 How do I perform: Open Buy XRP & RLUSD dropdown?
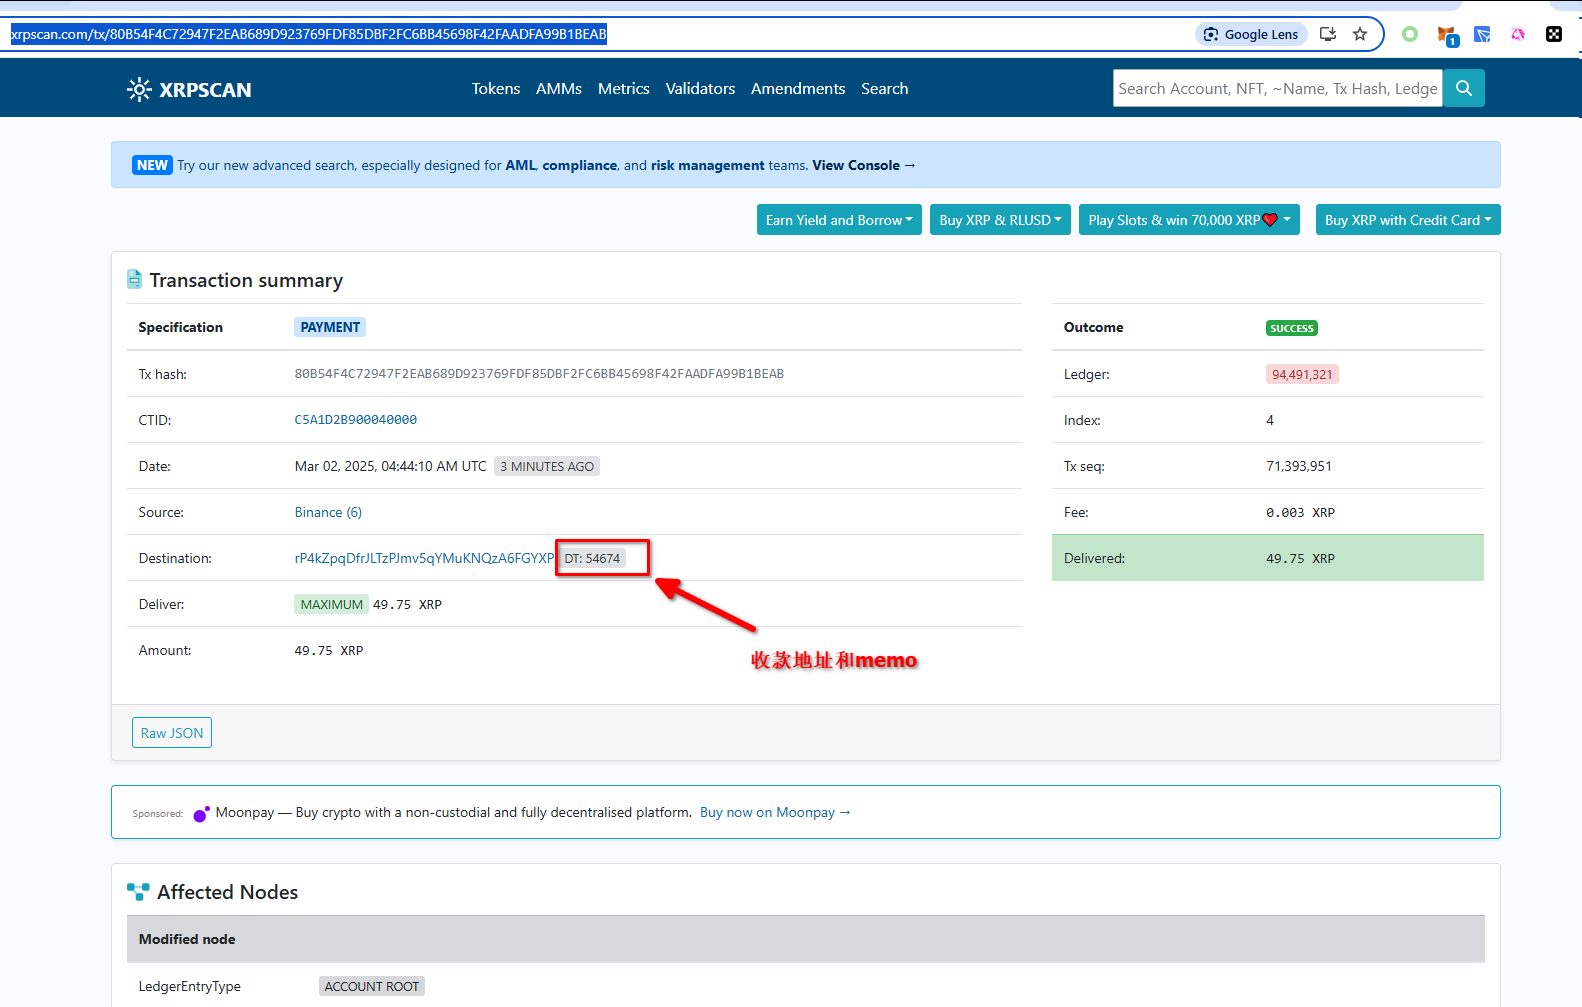999,220
